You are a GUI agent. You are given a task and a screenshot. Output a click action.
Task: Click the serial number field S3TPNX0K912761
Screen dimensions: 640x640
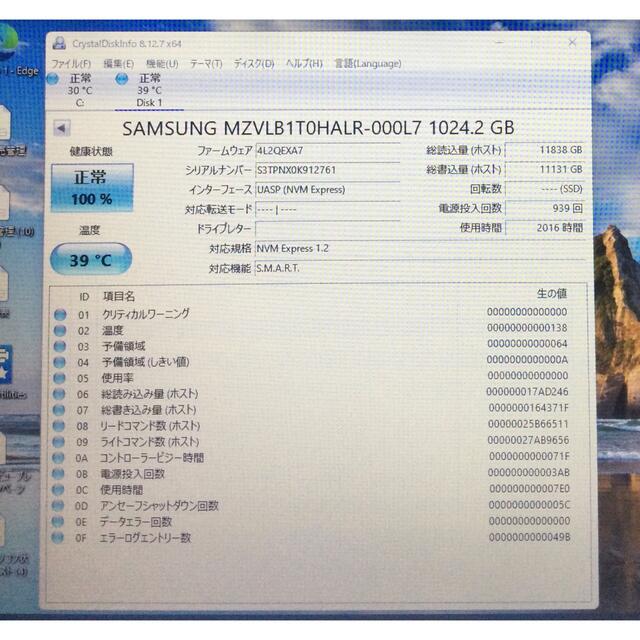(327, 170)
